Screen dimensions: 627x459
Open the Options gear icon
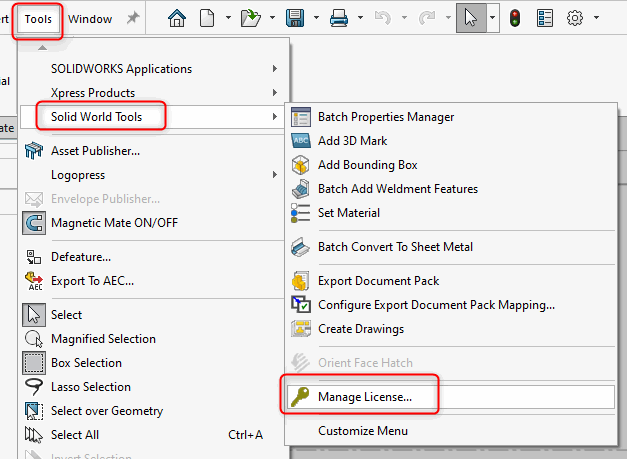[x=574, y=18]
